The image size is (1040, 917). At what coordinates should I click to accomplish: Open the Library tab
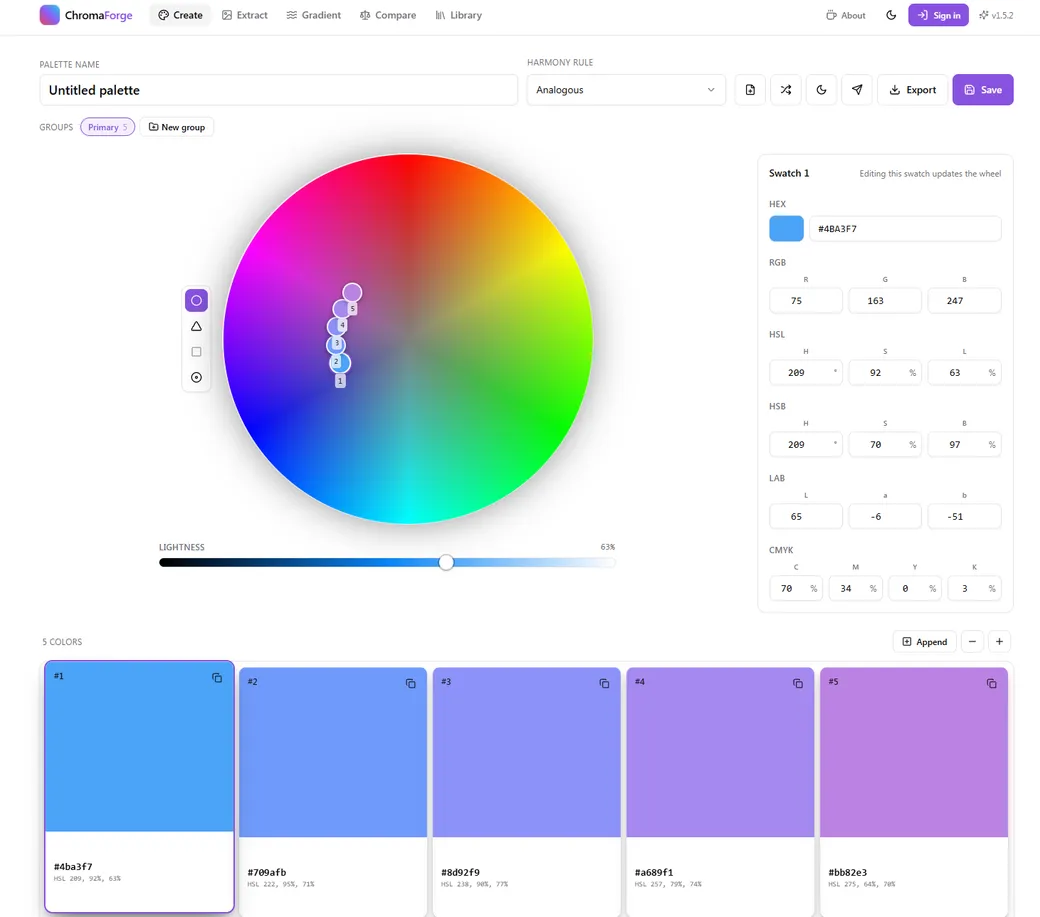pos(458,15)
